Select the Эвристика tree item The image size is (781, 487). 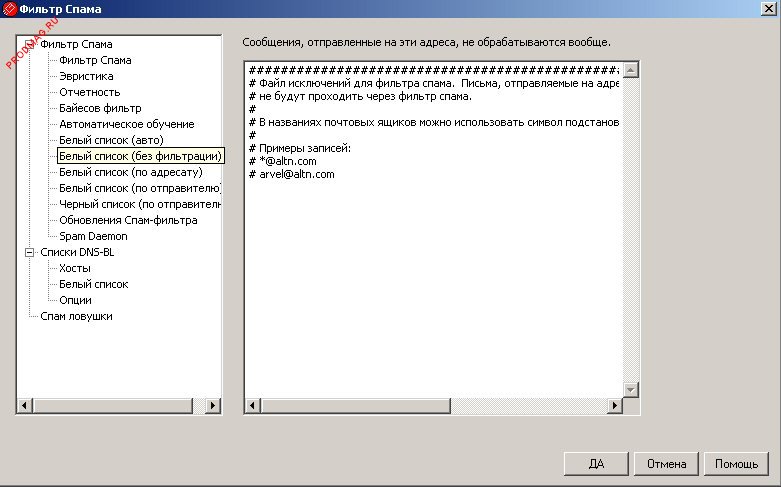pos(86,76)
